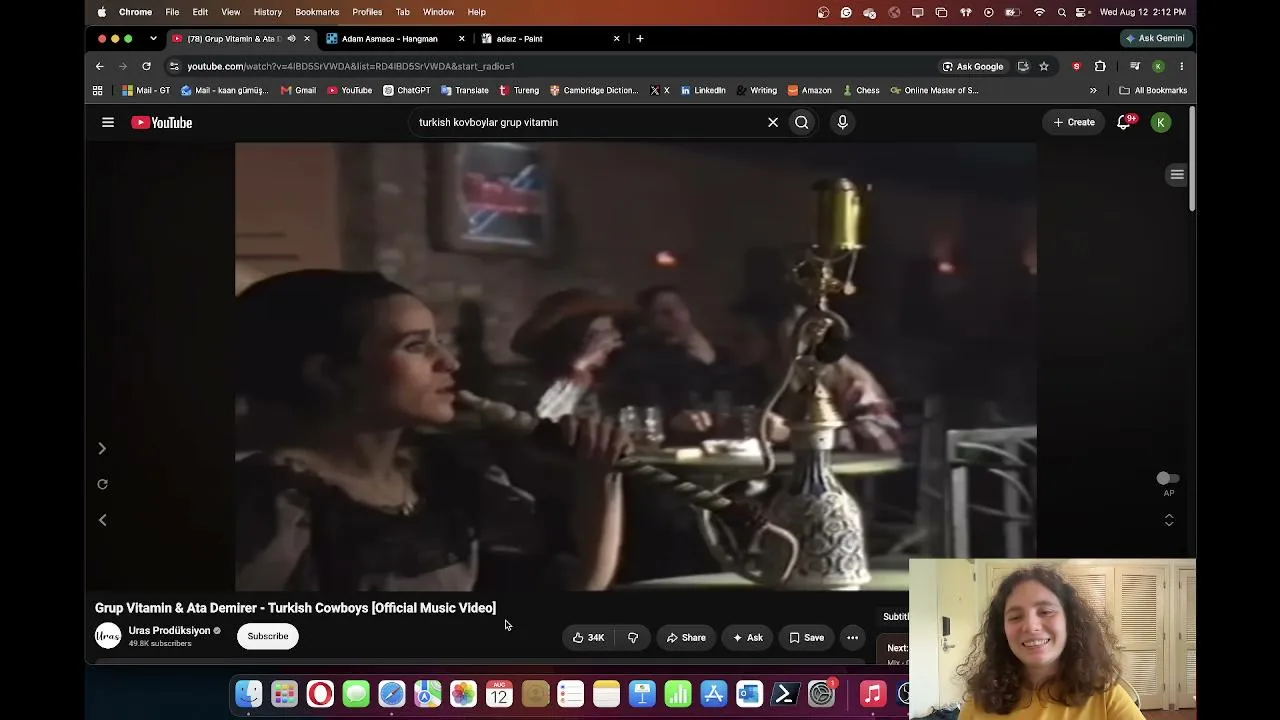Close the Adam Asmaca - Hangman tab
This screenshot has width=1280, height=720.
click(x=461, y=38)
